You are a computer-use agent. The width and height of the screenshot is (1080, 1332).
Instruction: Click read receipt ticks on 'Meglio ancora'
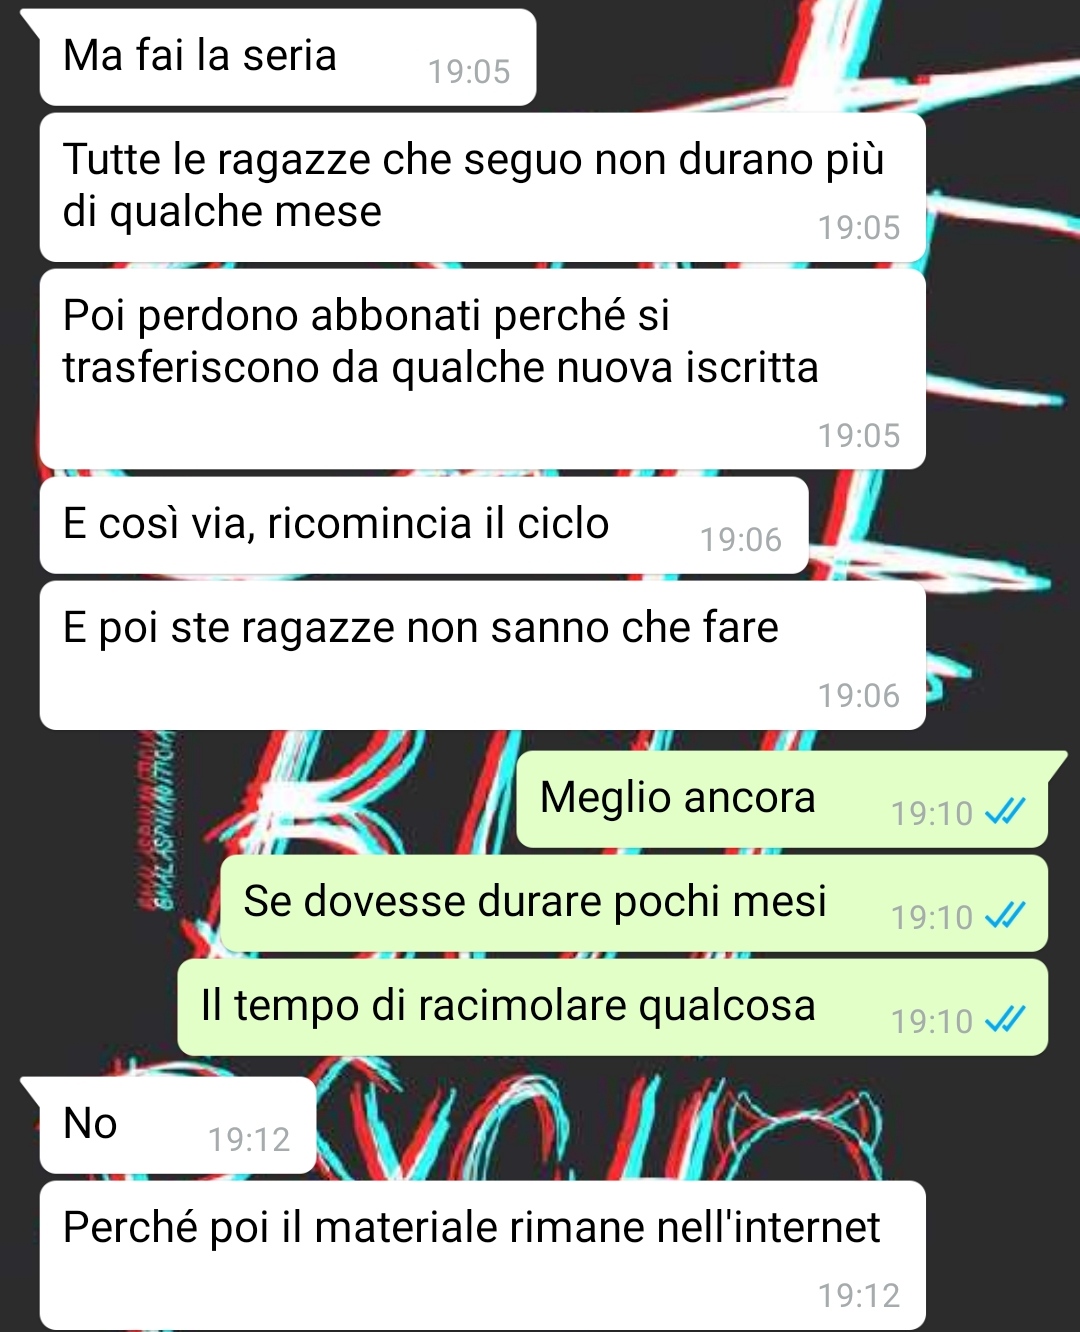click(x=1005, y=812)
